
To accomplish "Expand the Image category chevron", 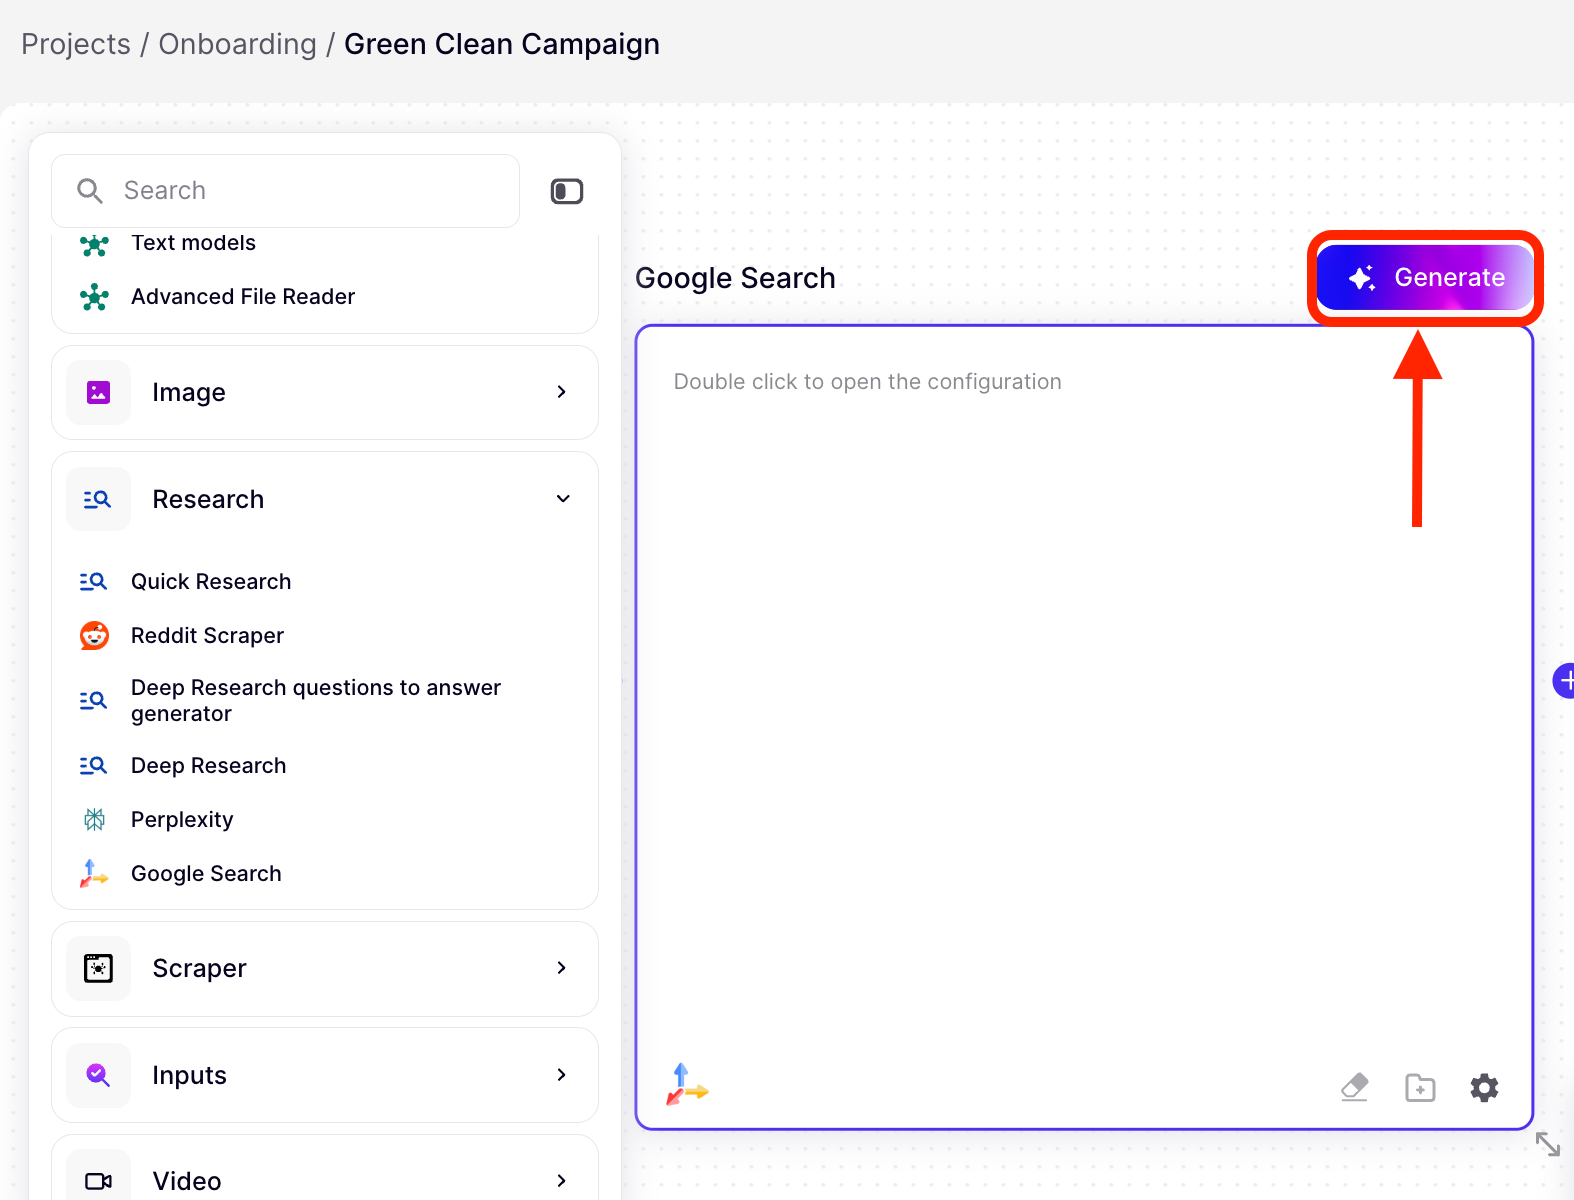I will (x=562, y=392).
